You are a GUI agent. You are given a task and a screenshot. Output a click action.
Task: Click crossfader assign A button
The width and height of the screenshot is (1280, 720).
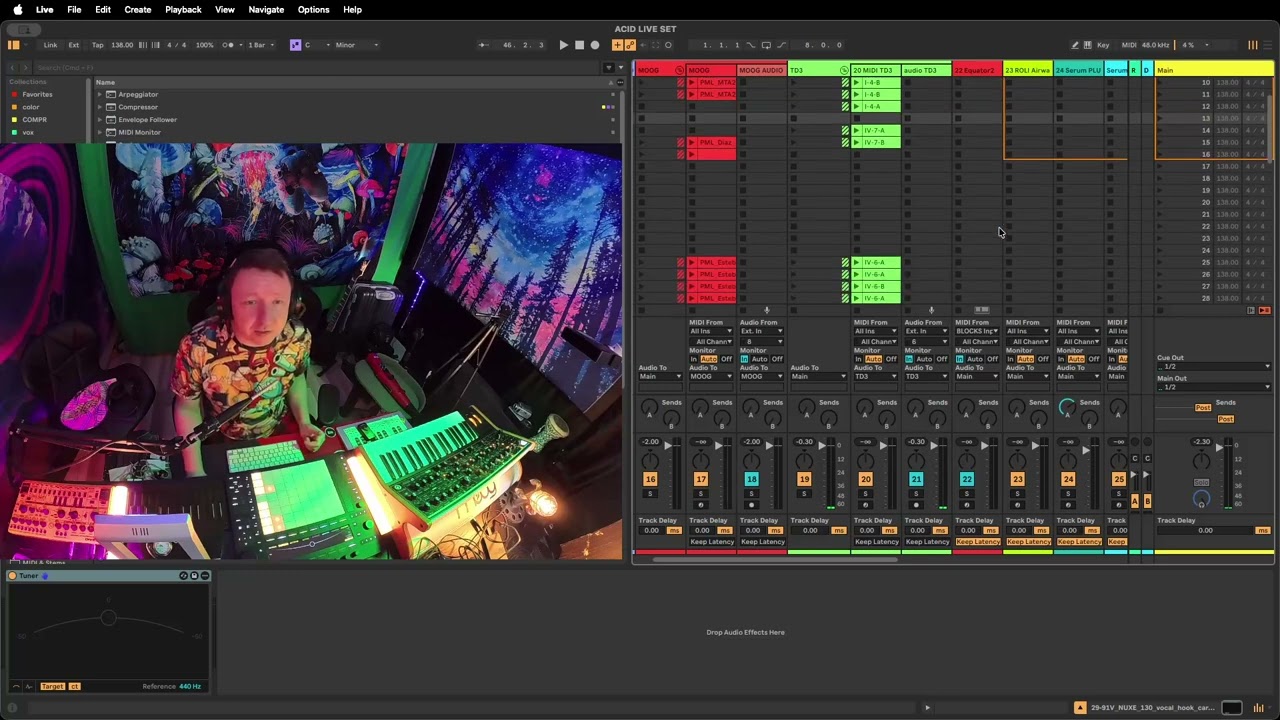point(1134,501)
